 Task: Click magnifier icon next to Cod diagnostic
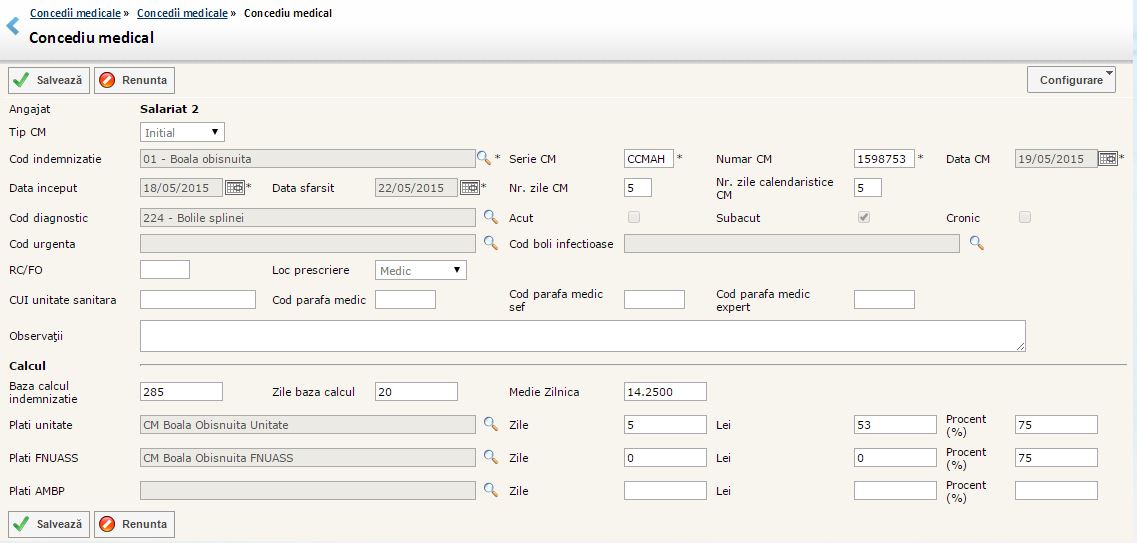click(490, 217)
